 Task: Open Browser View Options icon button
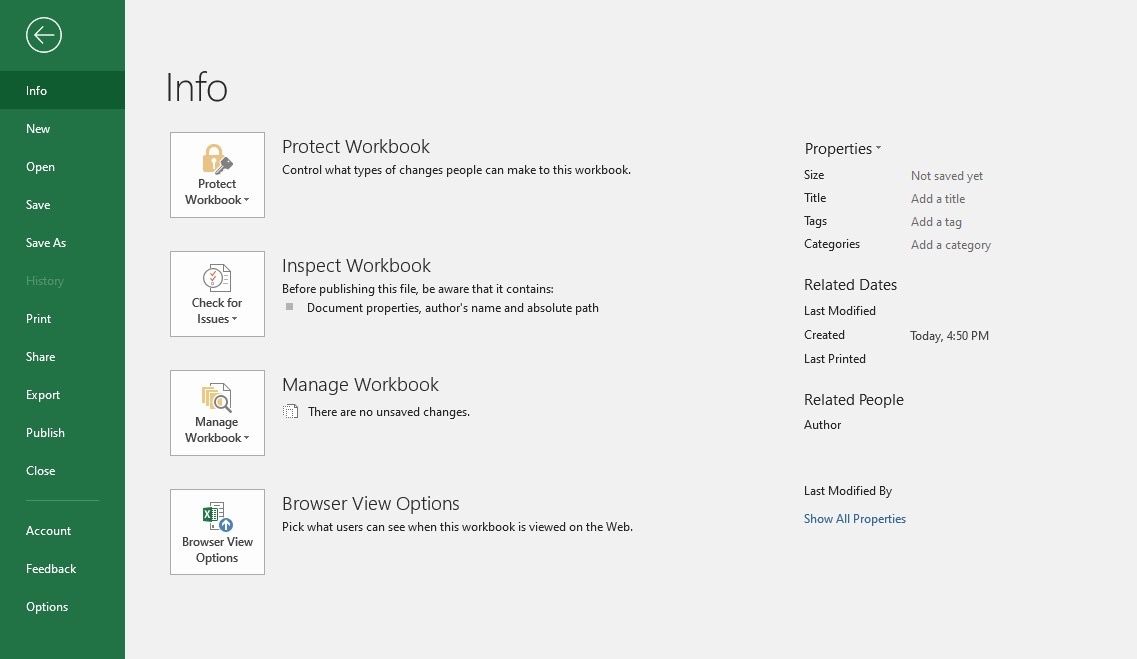217,532
